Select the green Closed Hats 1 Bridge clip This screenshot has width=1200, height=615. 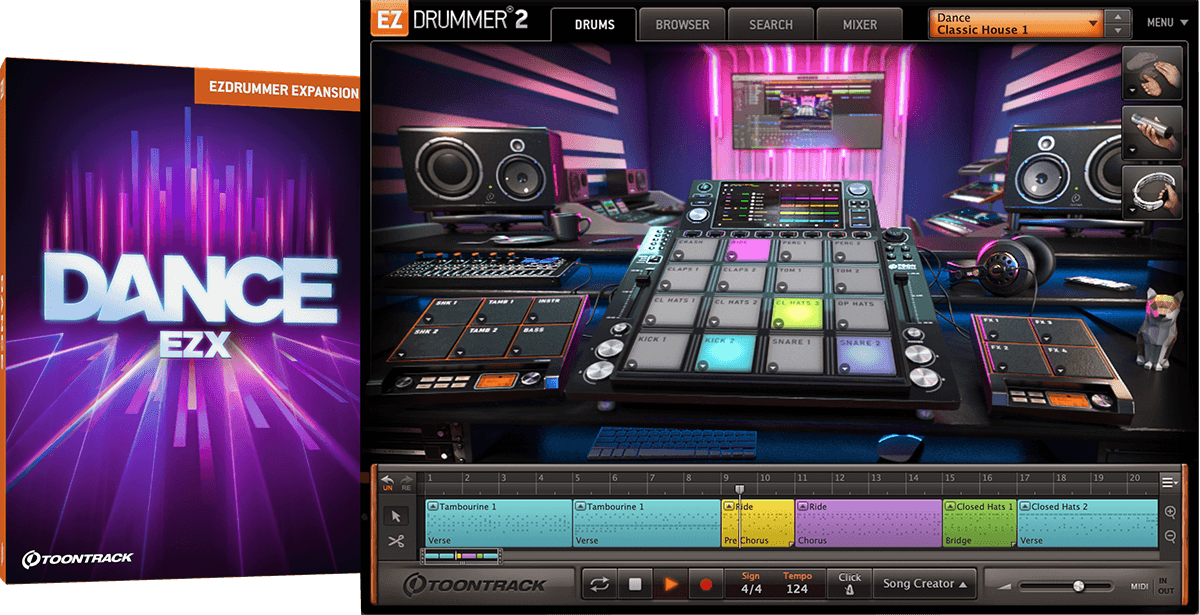tap(979, 524)
